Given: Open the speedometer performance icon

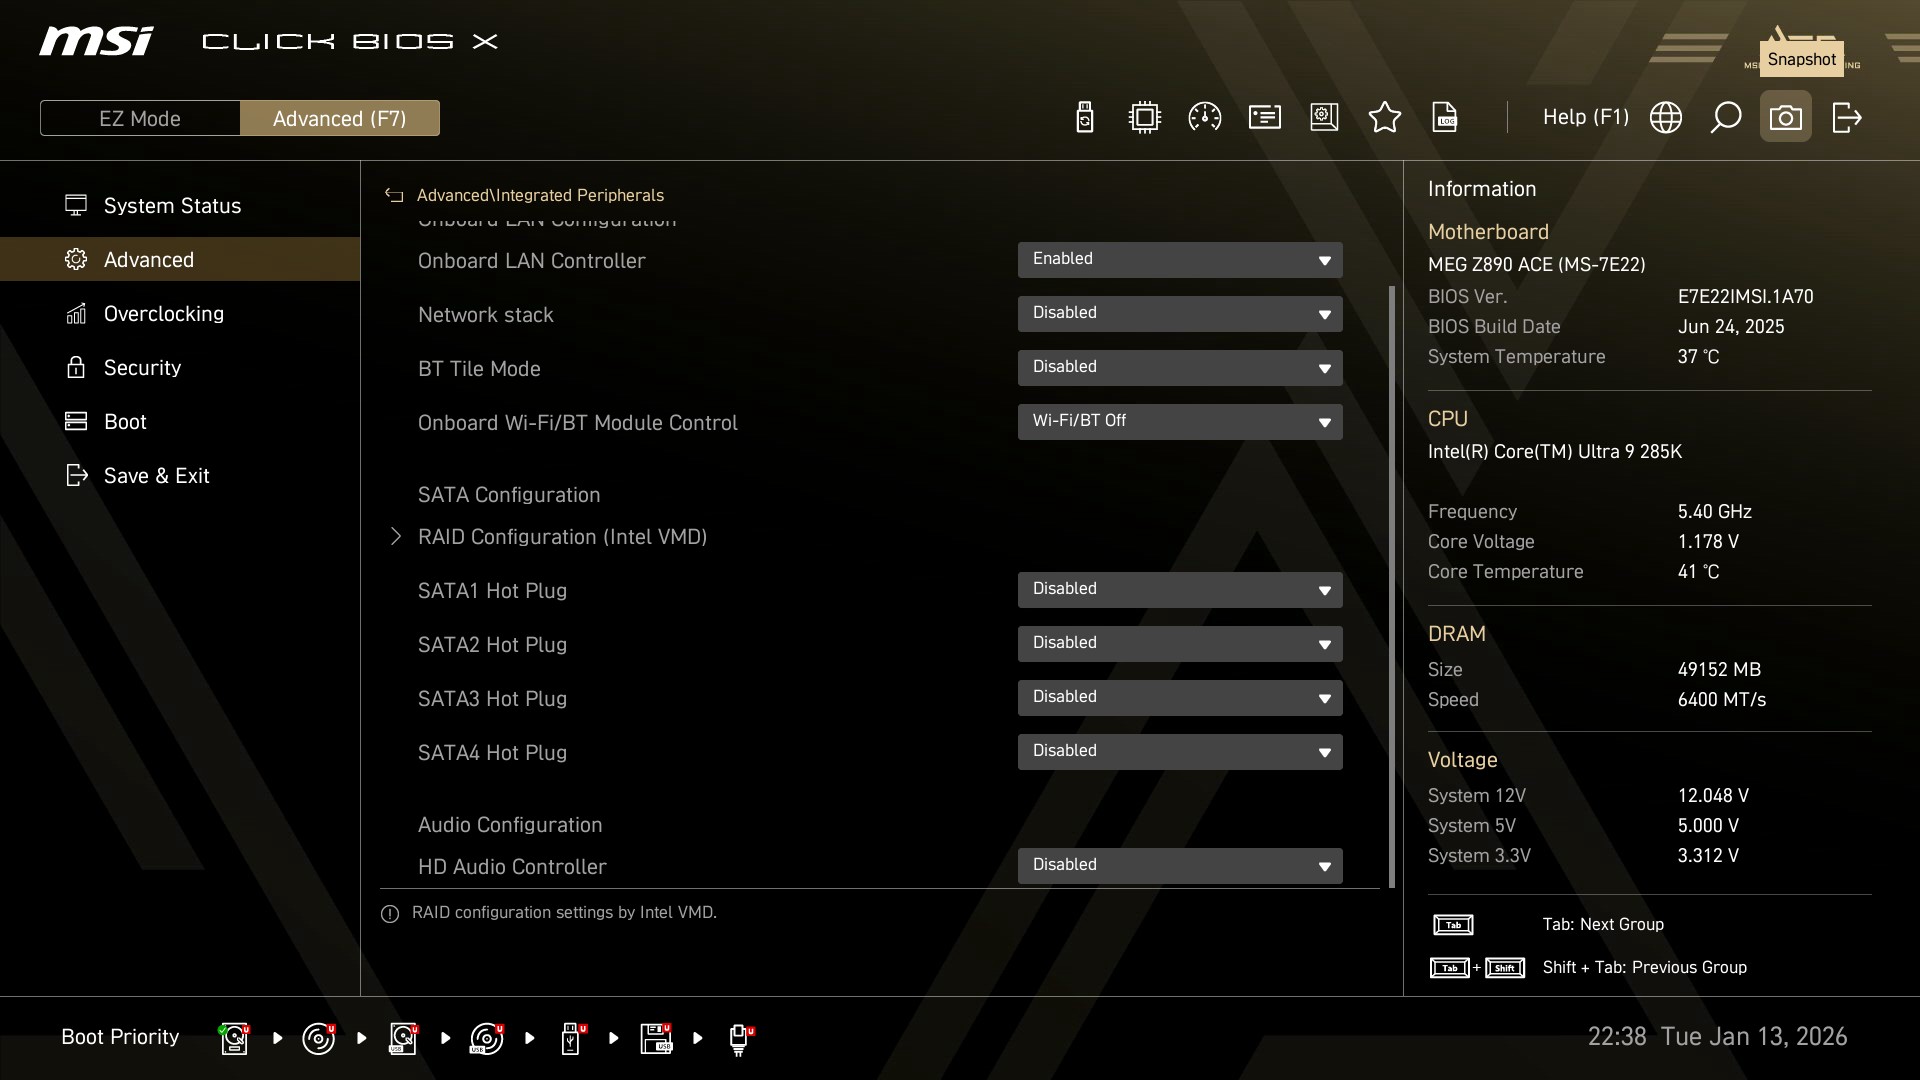Looking at the screenshot, I should point(1204,118).
